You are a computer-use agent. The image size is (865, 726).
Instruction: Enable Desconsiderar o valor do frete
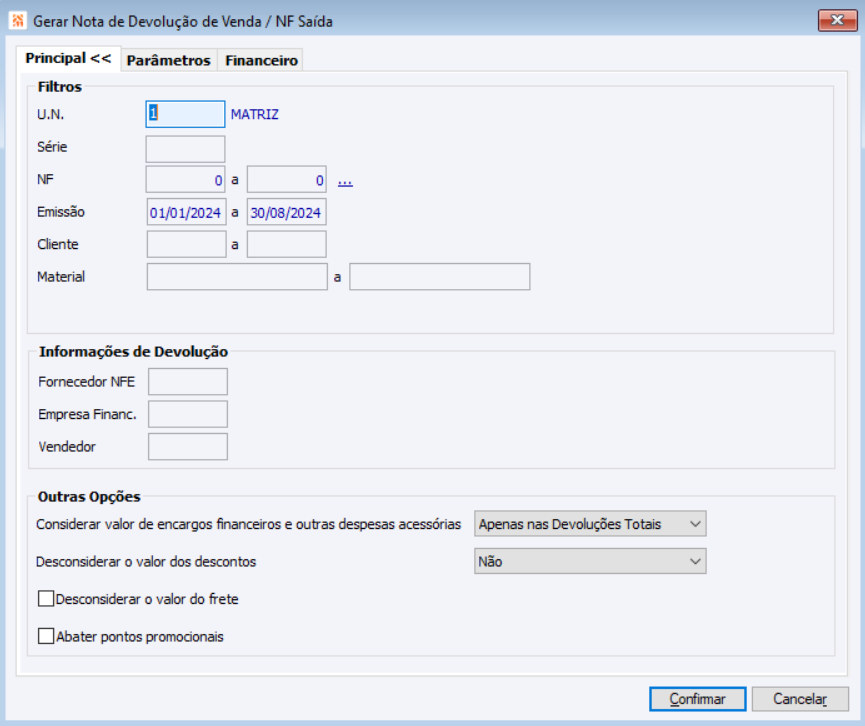(46, 599)
